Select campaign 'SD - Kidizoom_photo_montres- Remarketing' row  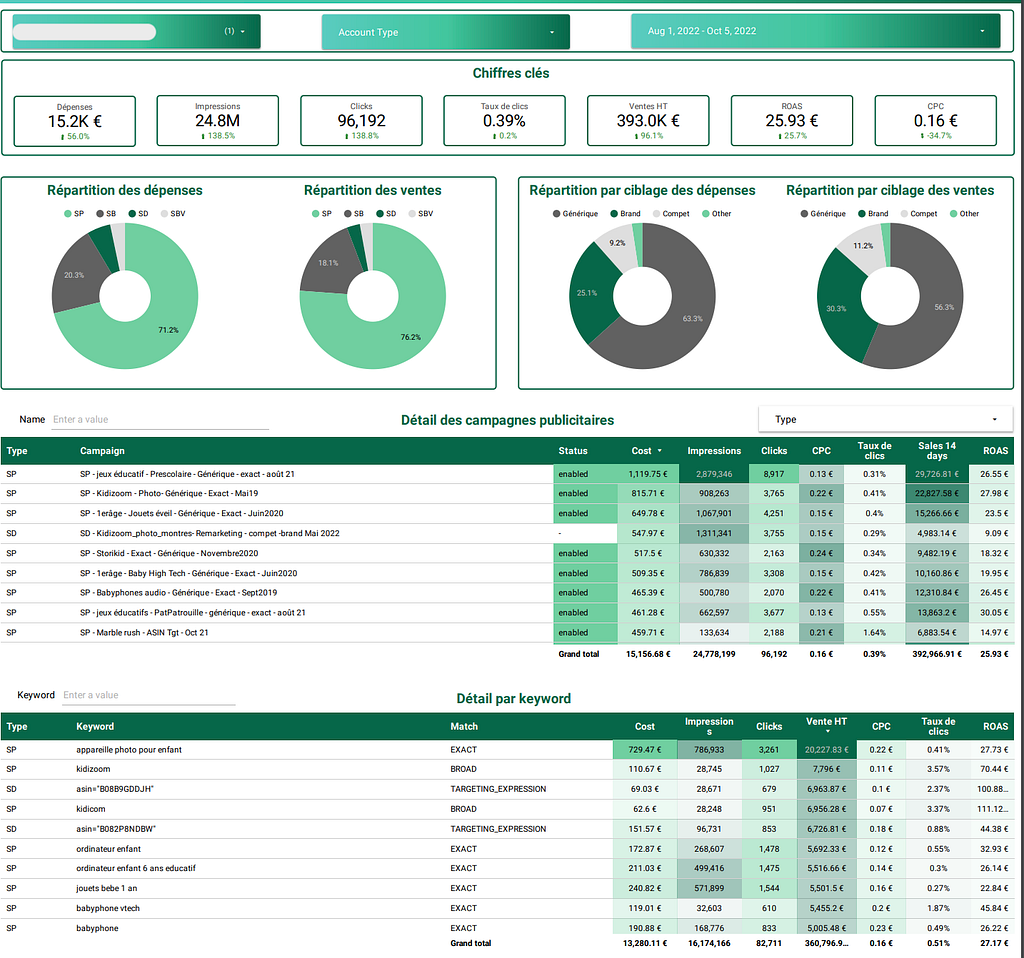(x=506, y=534)
